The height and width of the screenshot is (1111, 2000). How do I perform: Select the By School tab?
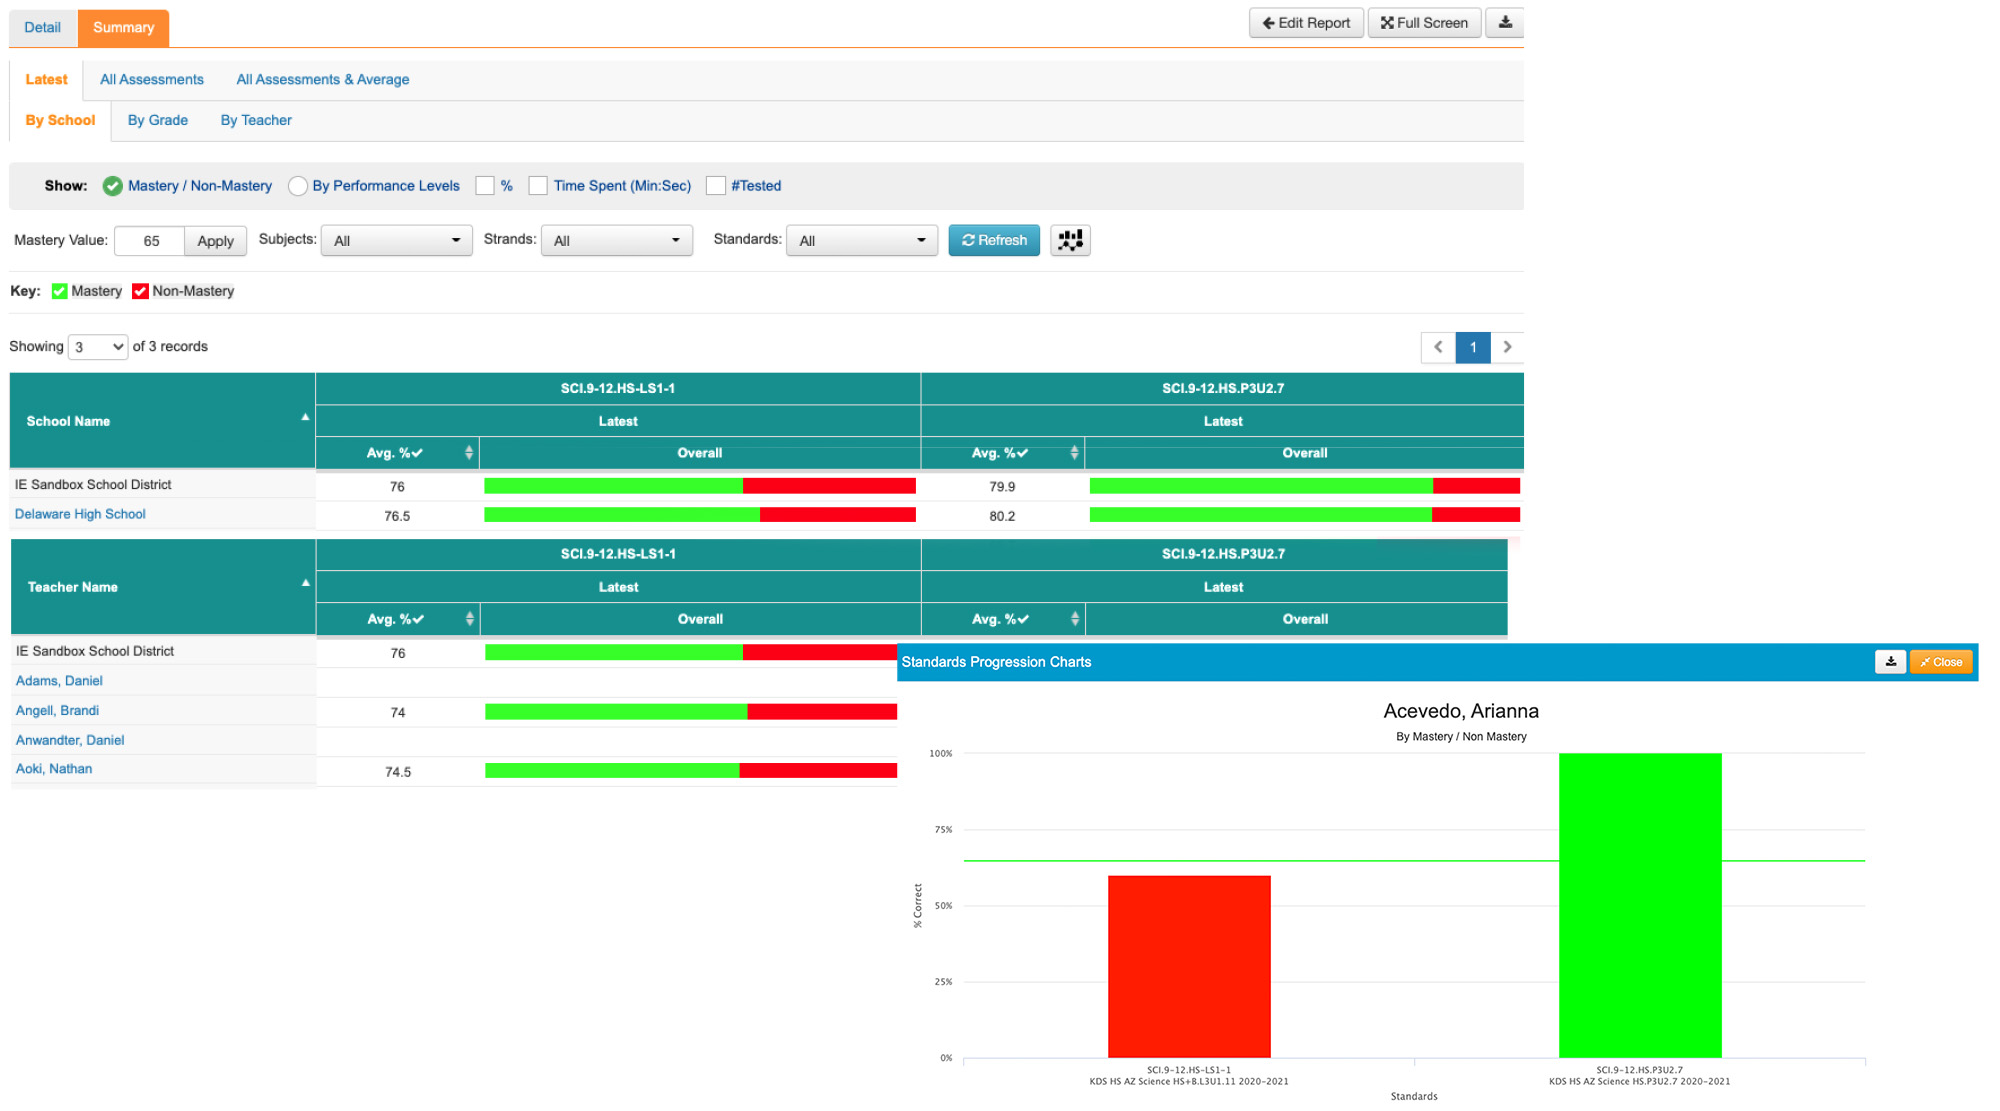[x=60, y=120]
